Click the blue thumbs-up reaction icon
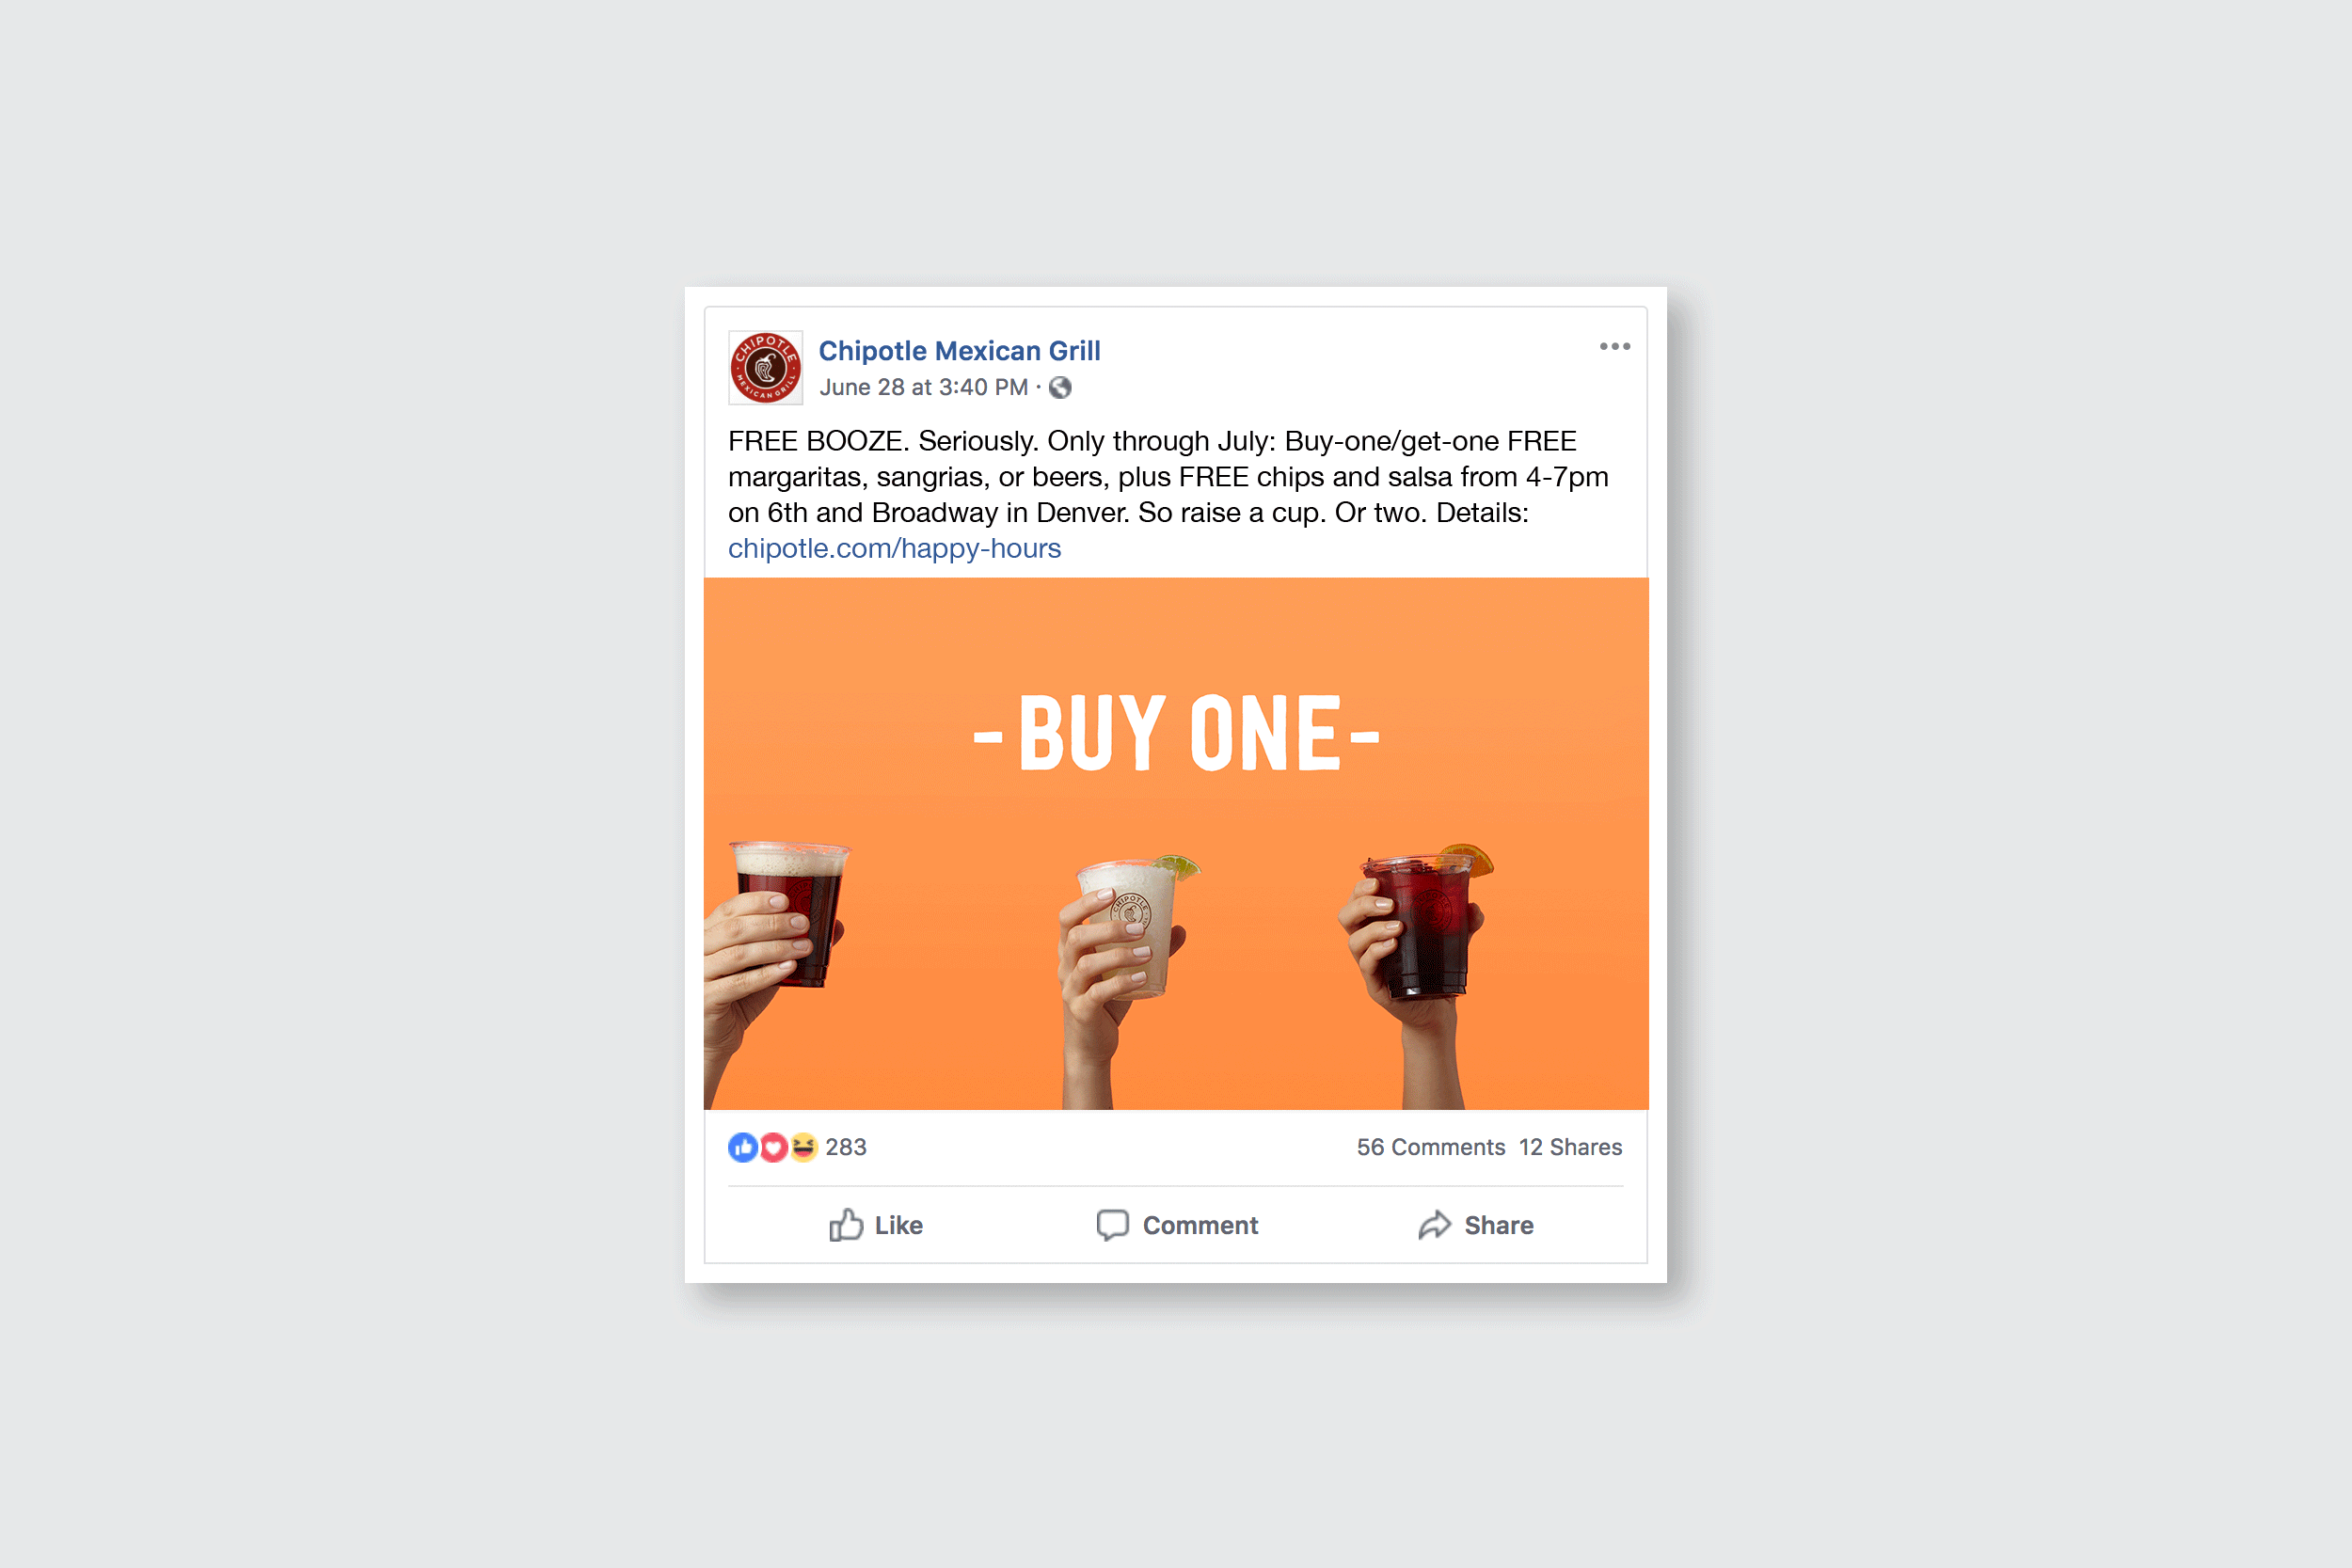The image size is (2352, 1568). [x=743, y=1147]
